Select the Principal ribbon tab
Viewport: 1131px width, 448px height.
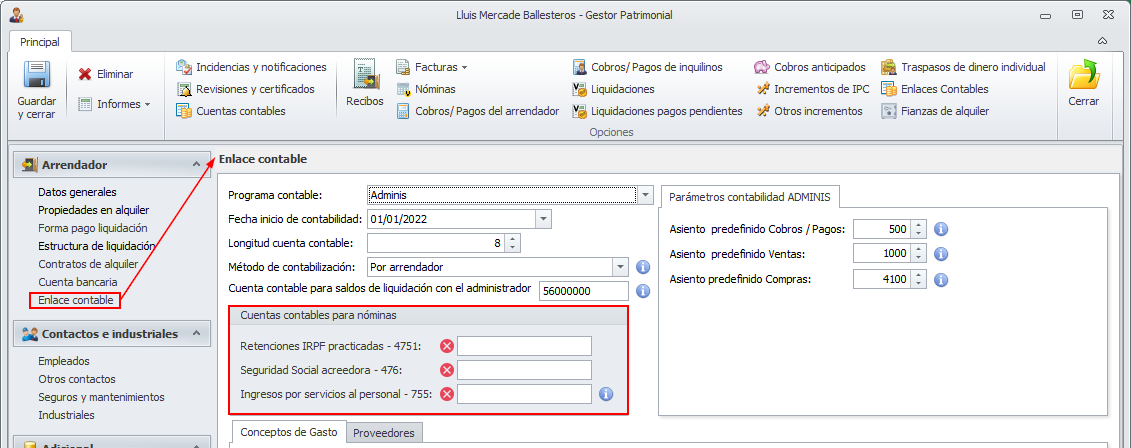(40, 42)
